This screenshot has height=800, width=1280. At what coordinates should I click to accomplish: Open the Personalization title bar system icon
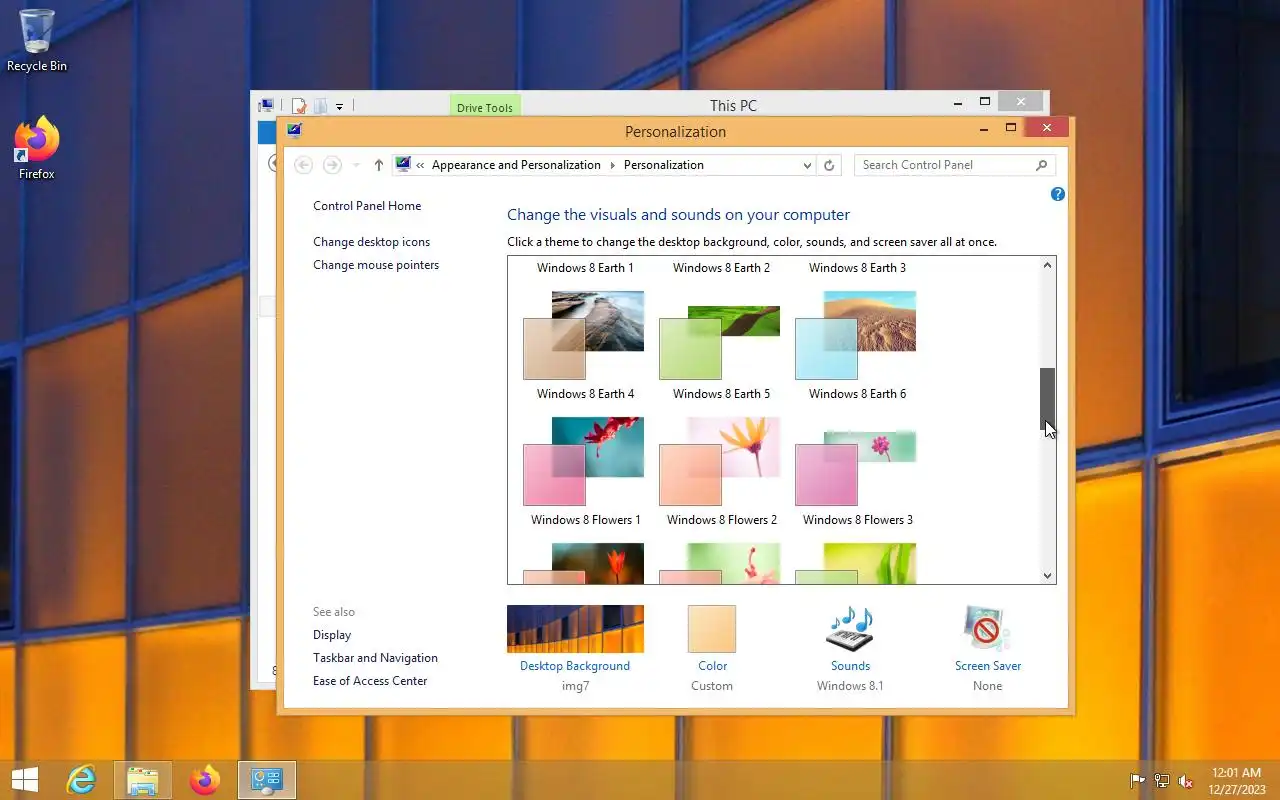(295, 130)
